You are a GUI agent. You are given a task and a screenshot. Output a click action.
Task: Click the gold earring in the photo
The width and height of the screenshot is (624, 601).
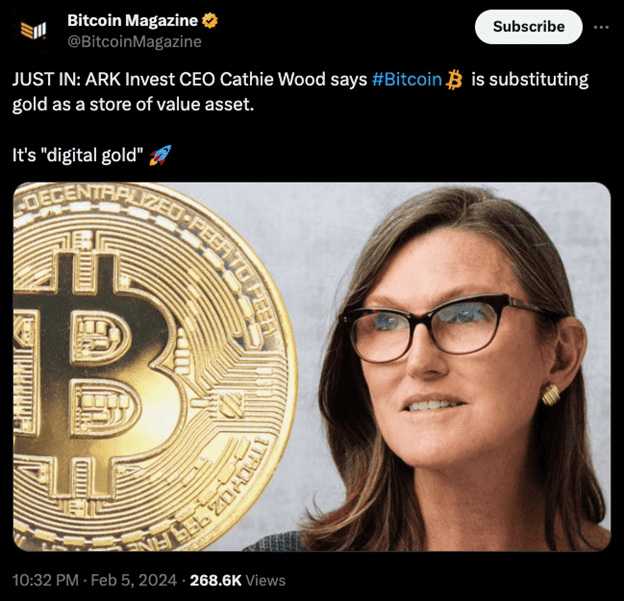[550, 394]
